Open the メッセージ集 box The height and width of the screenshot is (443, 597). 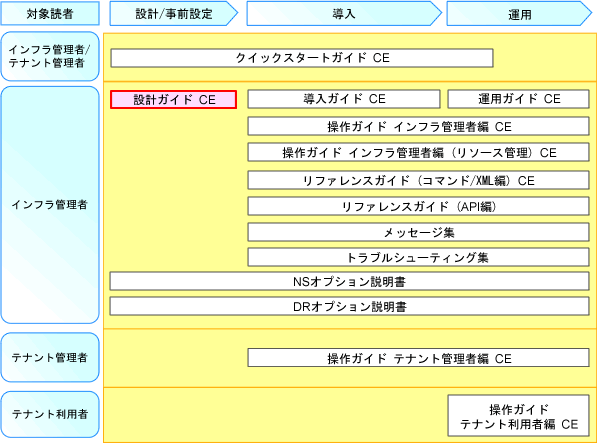pyautogui.click(x=418, y=232)
